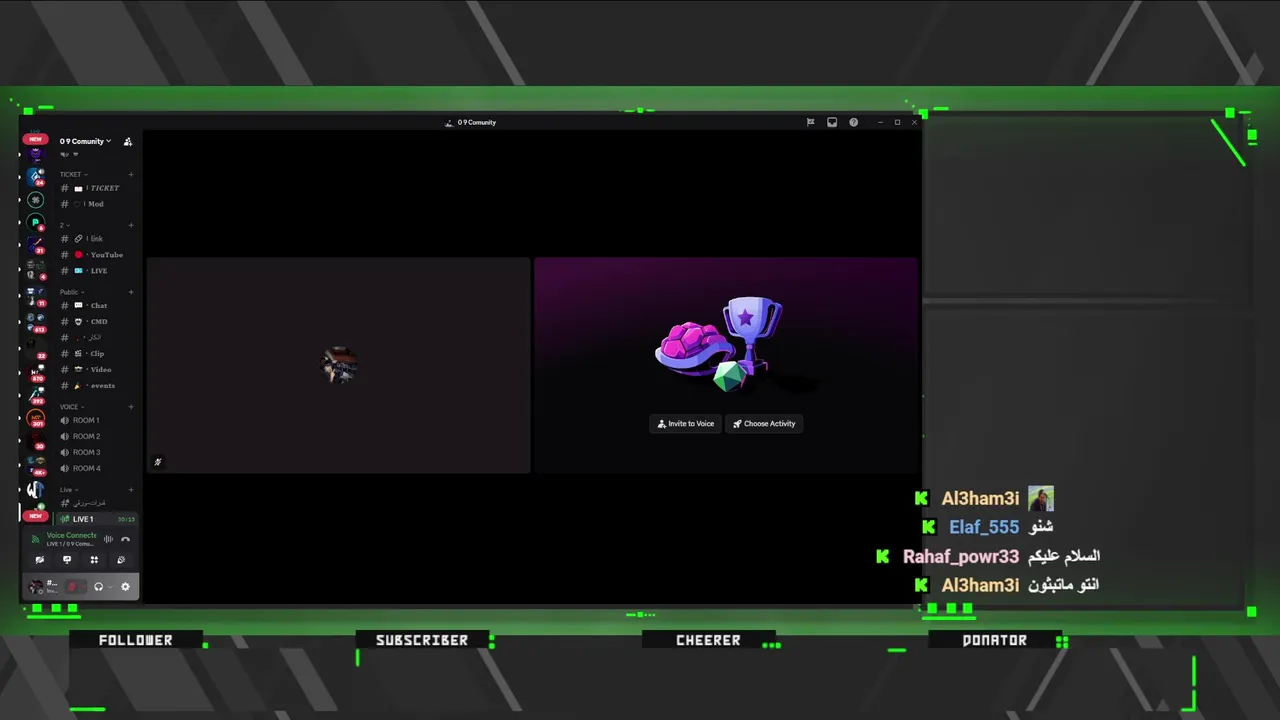Open the Mod text channel
The height and width of the screenshot is (720, 1280).
[96, 204]
